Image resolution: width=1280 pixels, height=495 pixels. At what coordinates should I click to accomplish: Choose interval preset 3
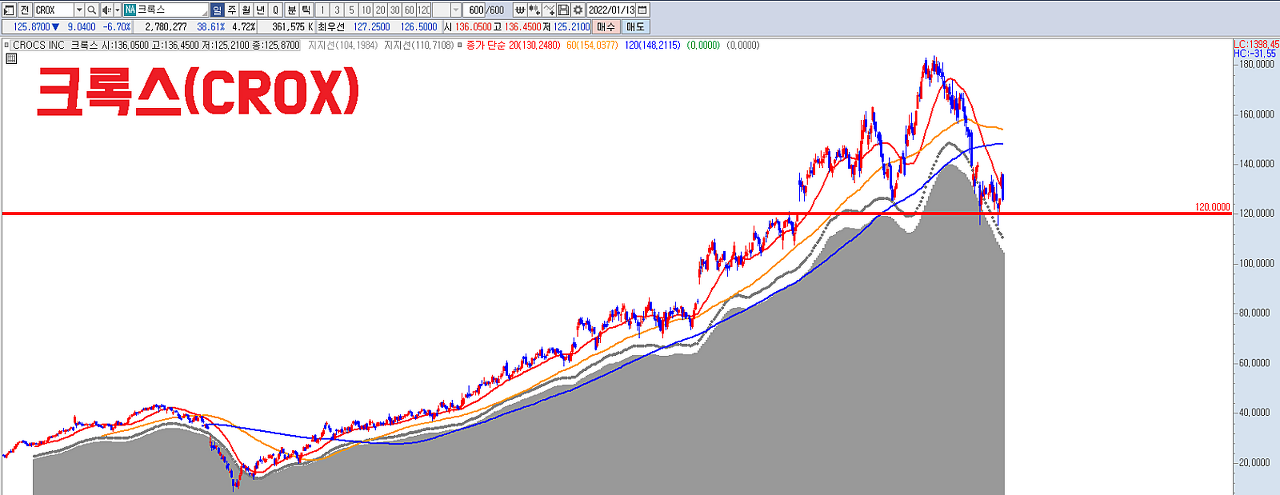point(337,9)
